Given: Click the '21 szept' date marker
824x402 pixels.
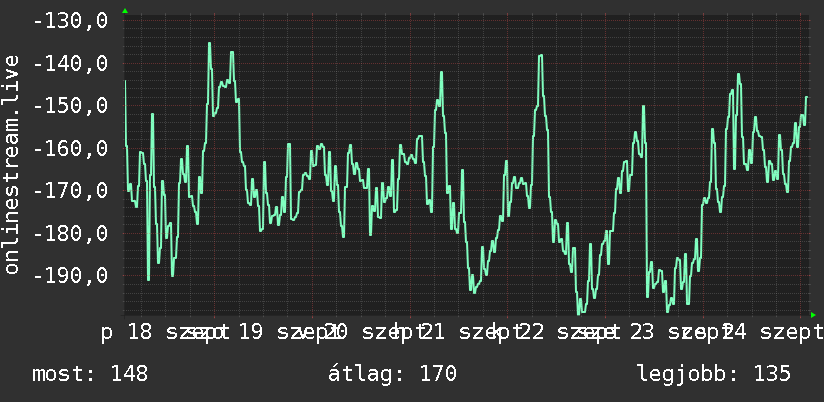Looking at the screenshot, I should click(471, 333).
